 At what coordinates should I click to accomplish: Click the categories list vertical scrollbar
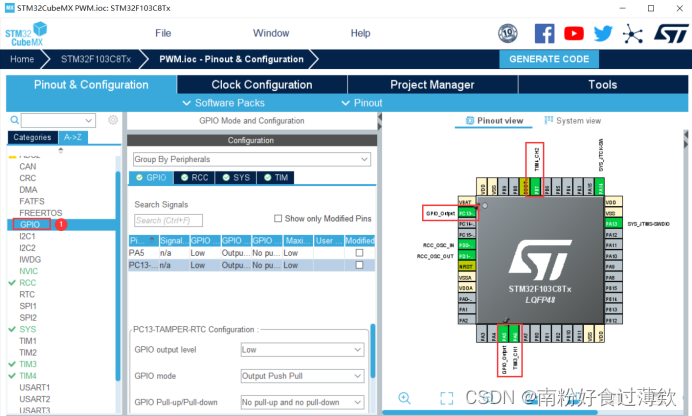coord(118,276)
